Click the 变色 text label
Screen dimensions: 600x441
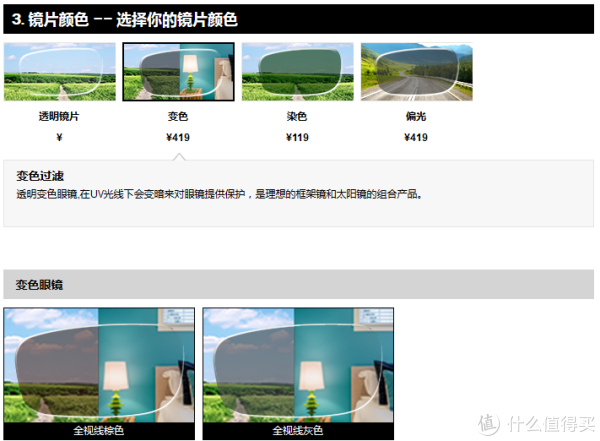[x=178, y=117]
